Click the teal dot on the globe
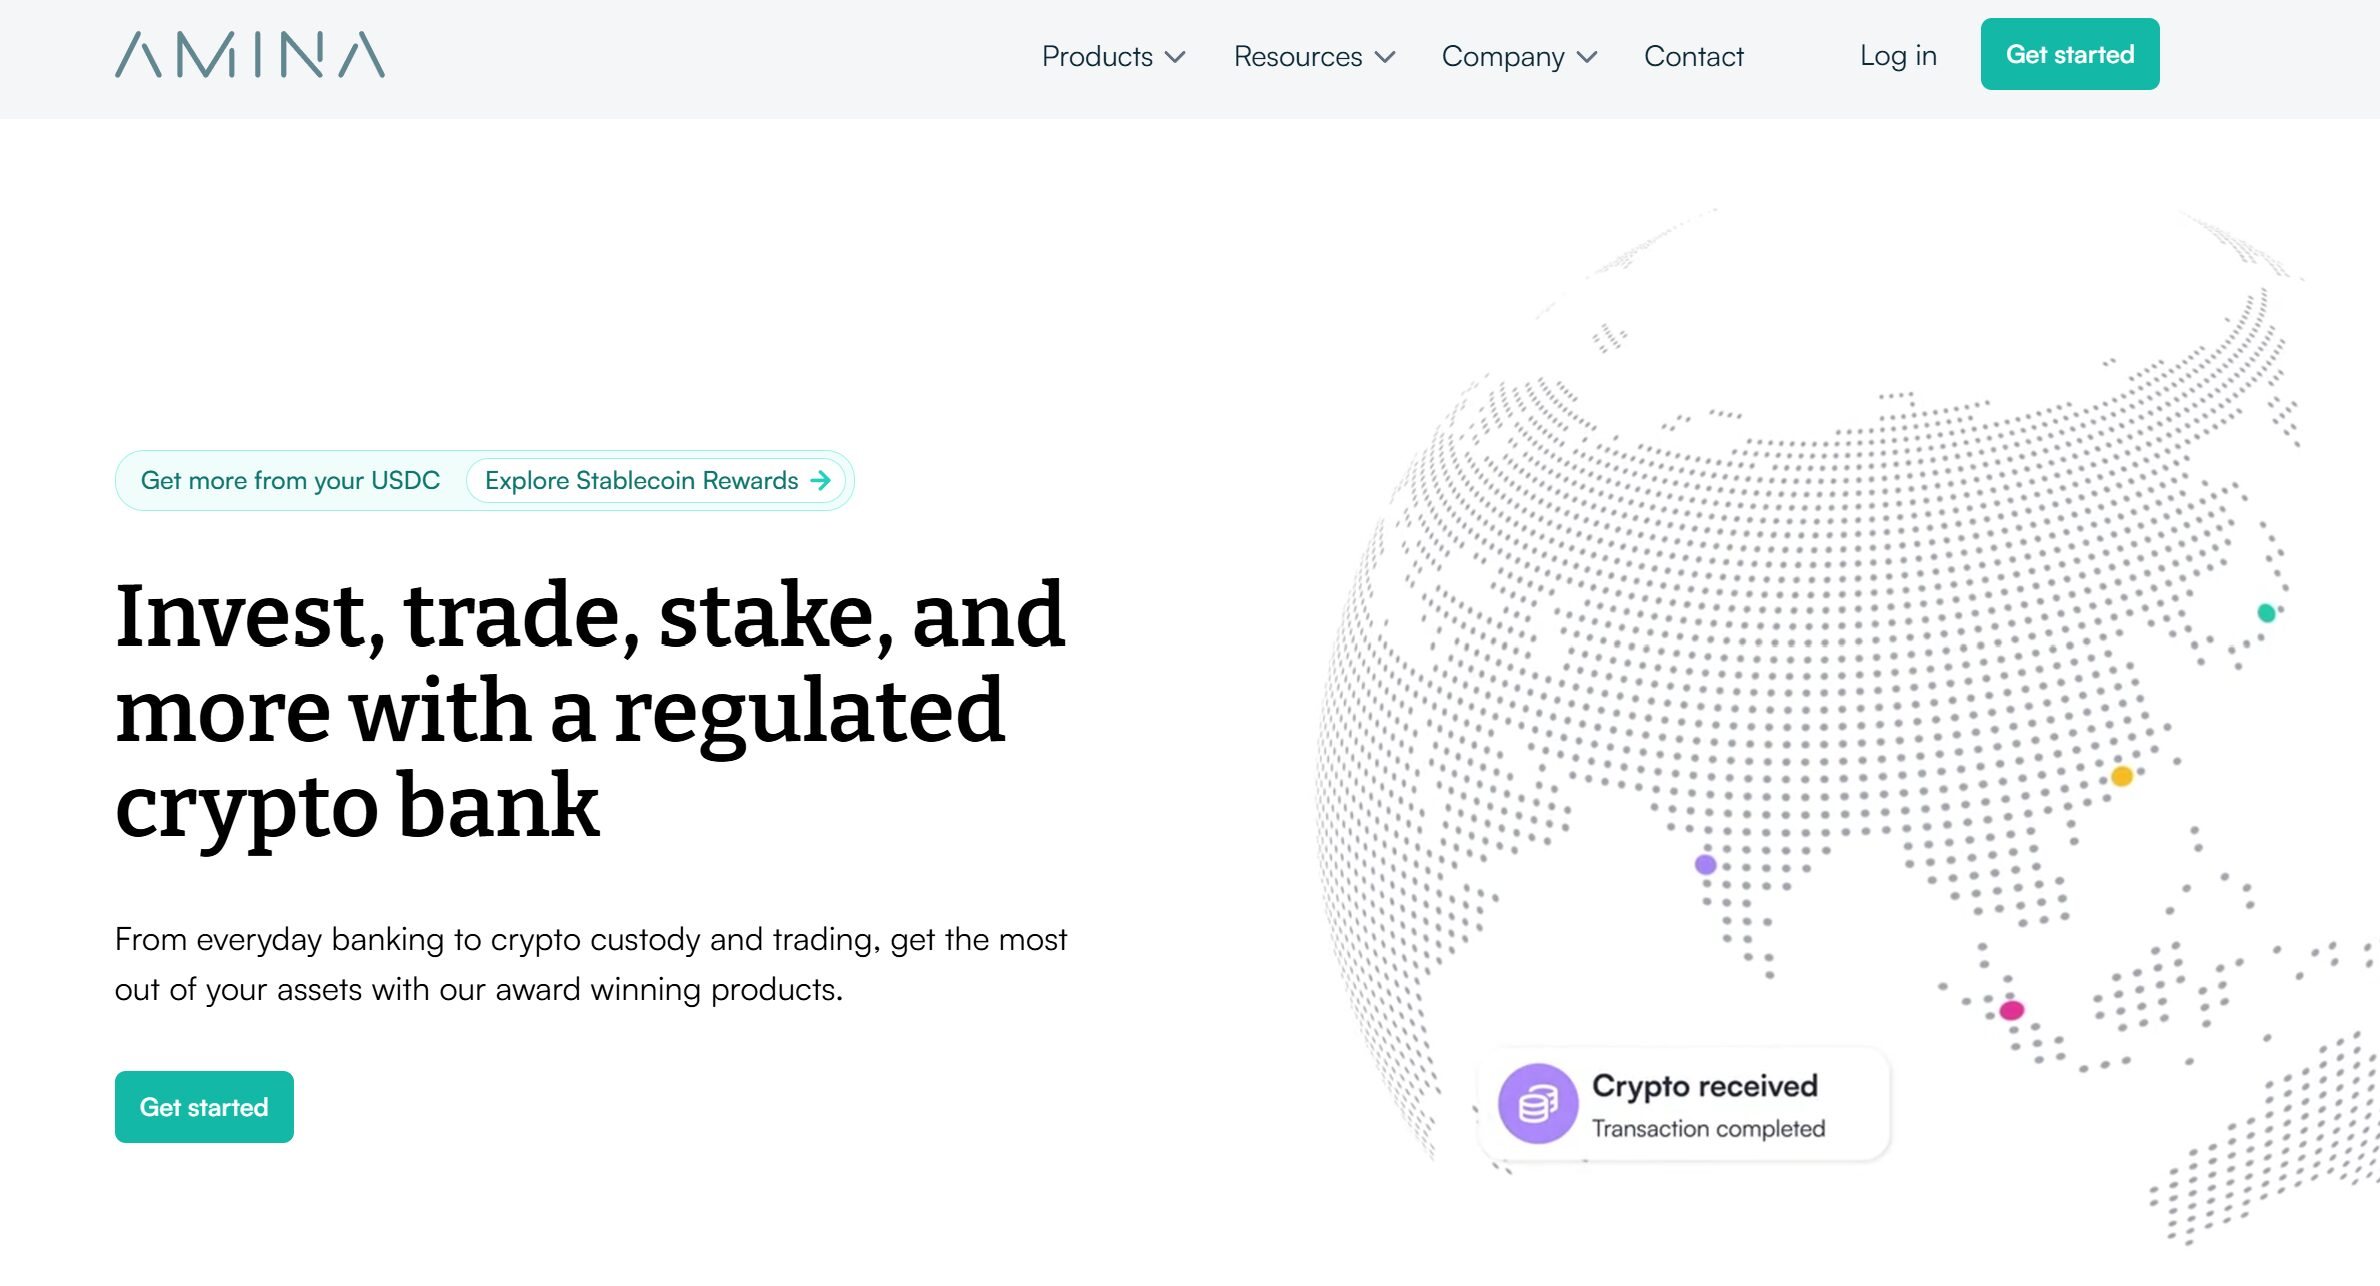This screenshot has width=2380, height=1286. [x=2266, y=613]
